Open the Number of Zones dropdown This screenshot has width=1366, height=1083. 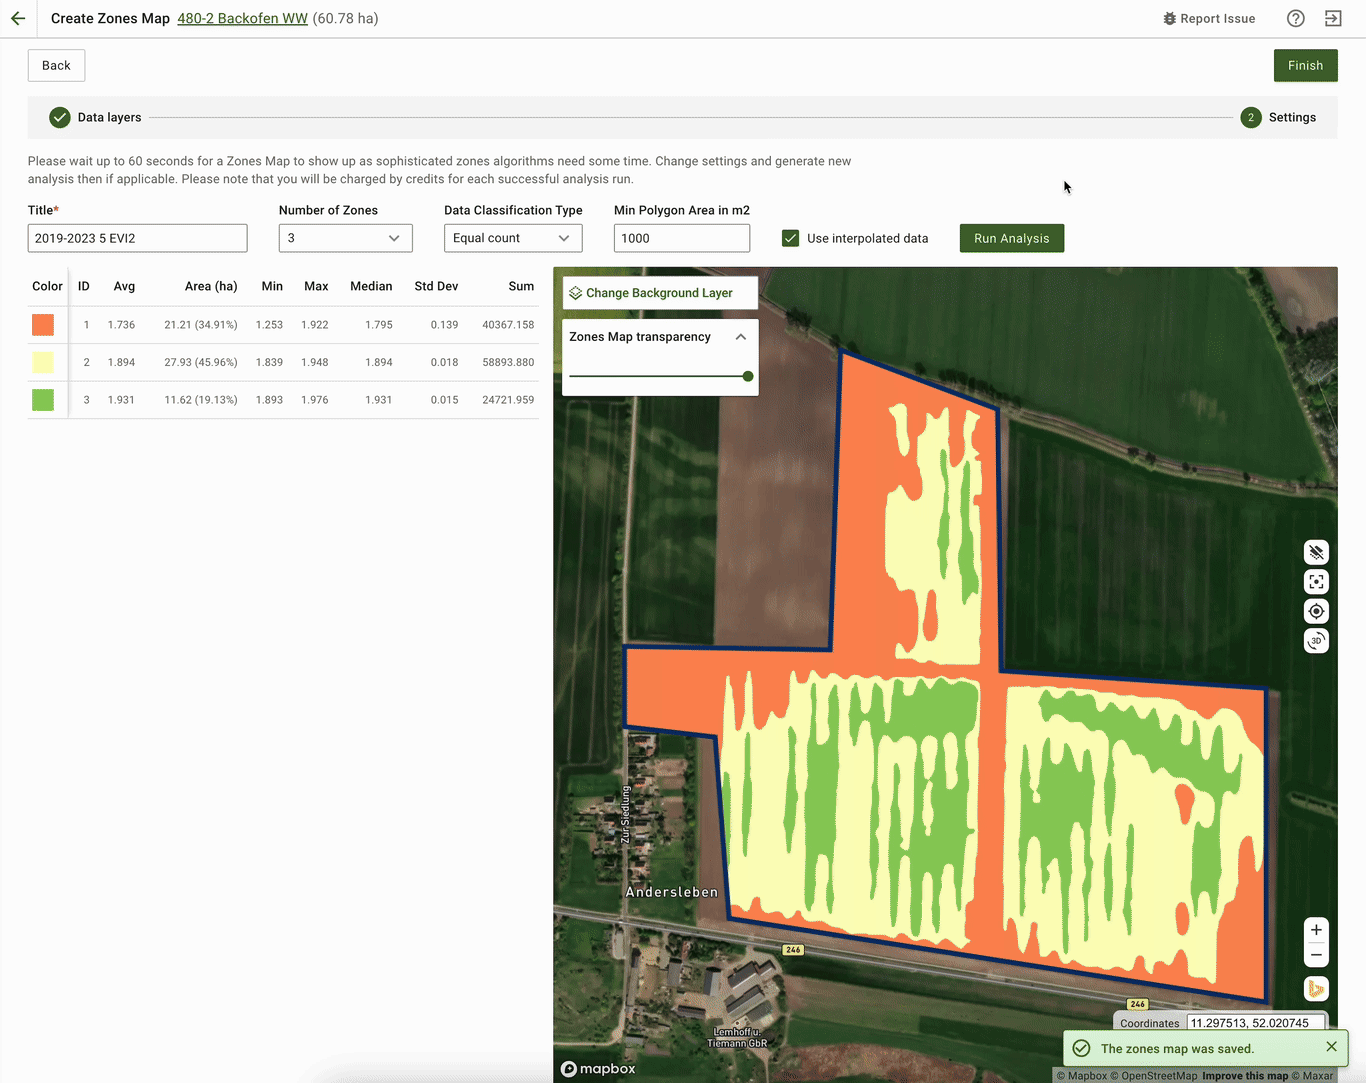[x=345, y=238]
